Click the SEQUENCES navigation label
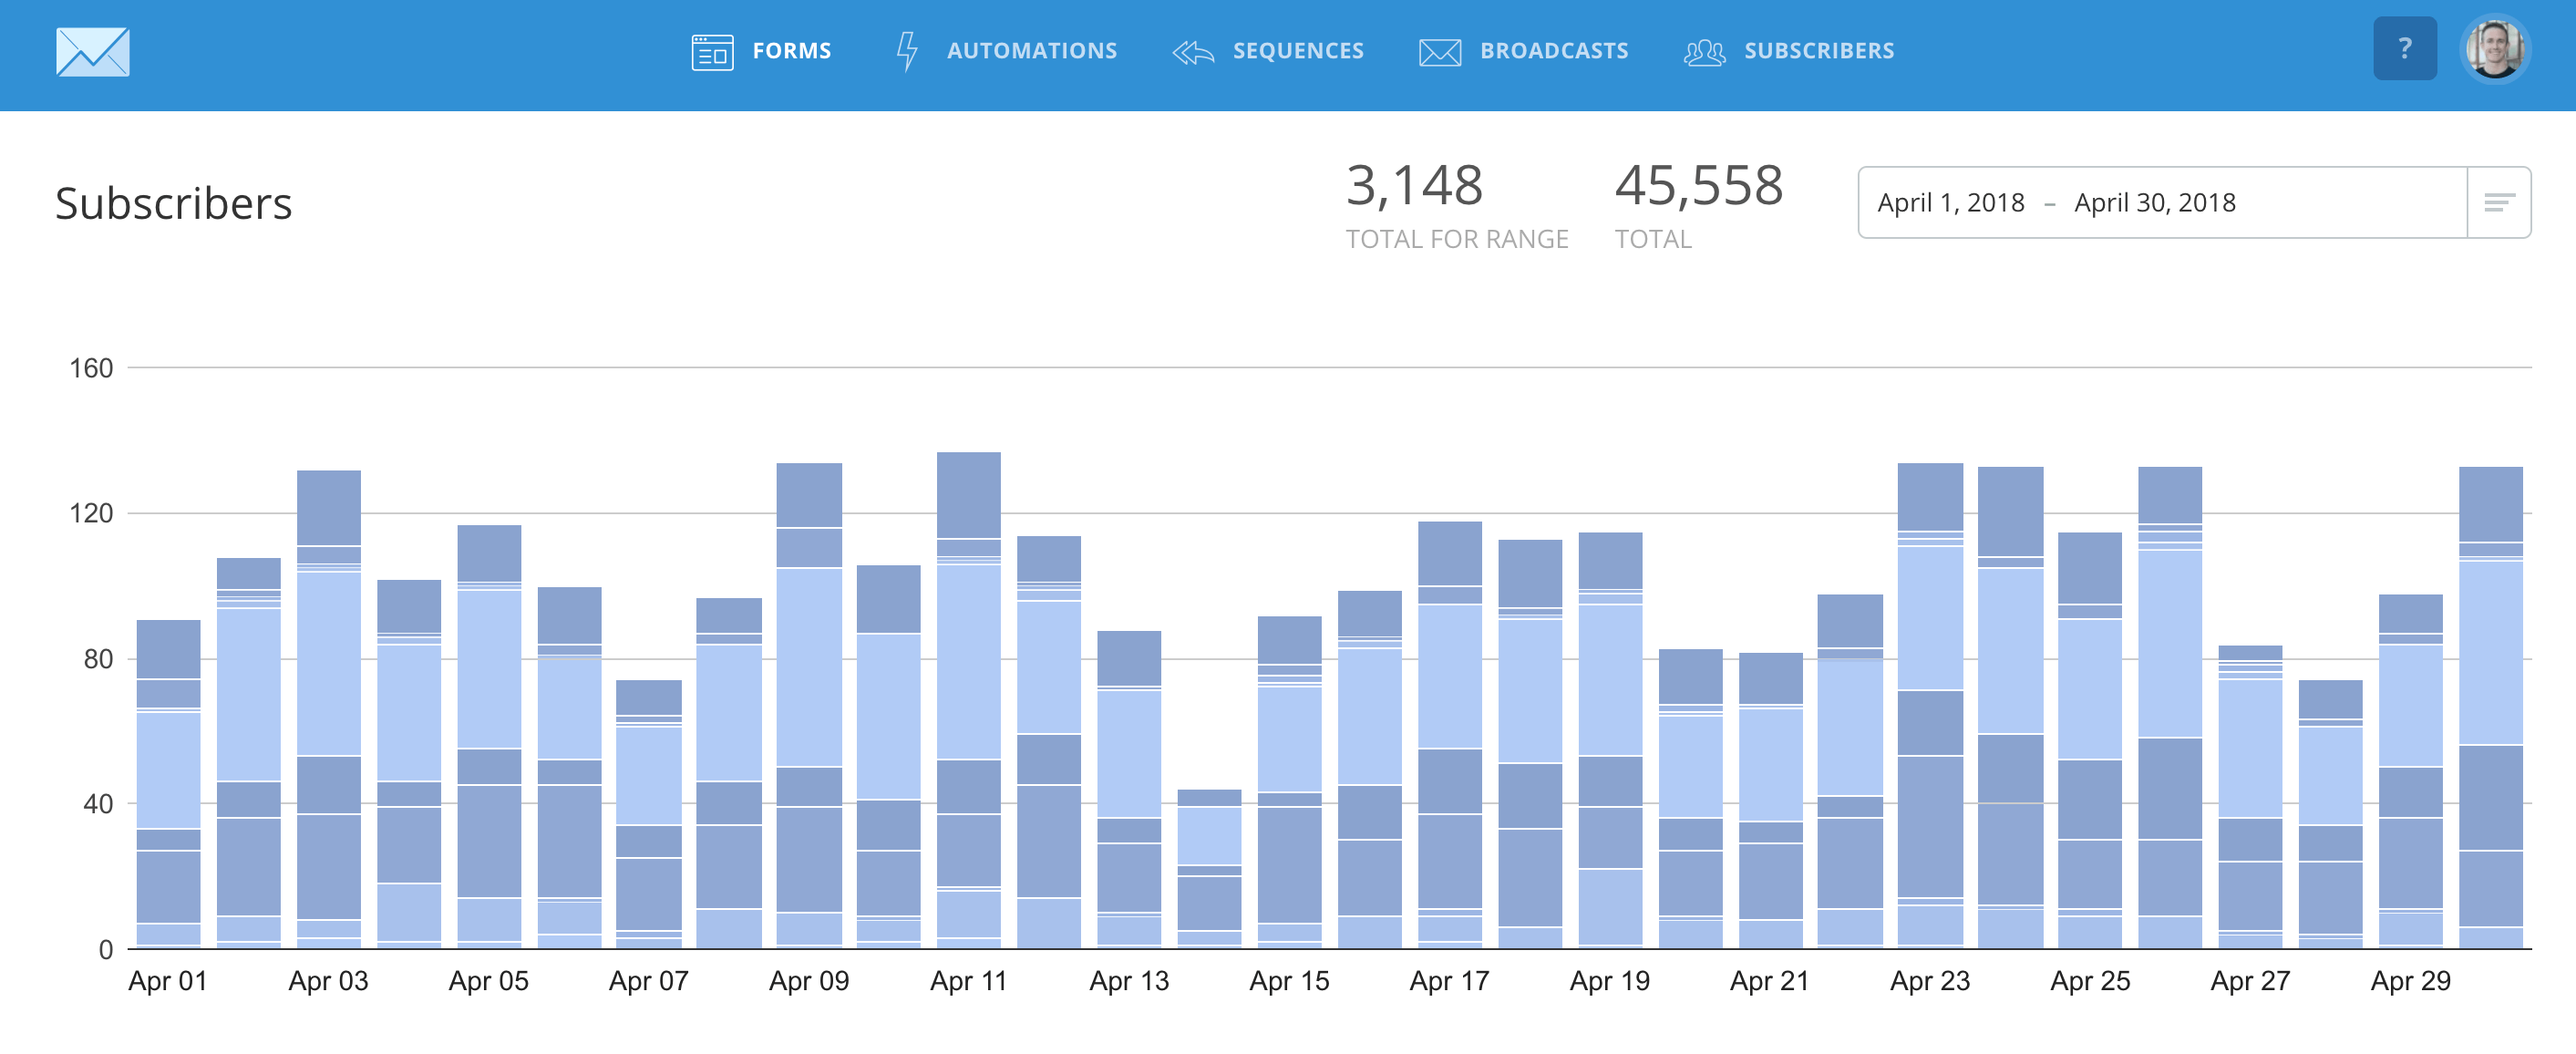Image resolution: width=2576 pixels, height=1054 pixels. [1299, 51]
